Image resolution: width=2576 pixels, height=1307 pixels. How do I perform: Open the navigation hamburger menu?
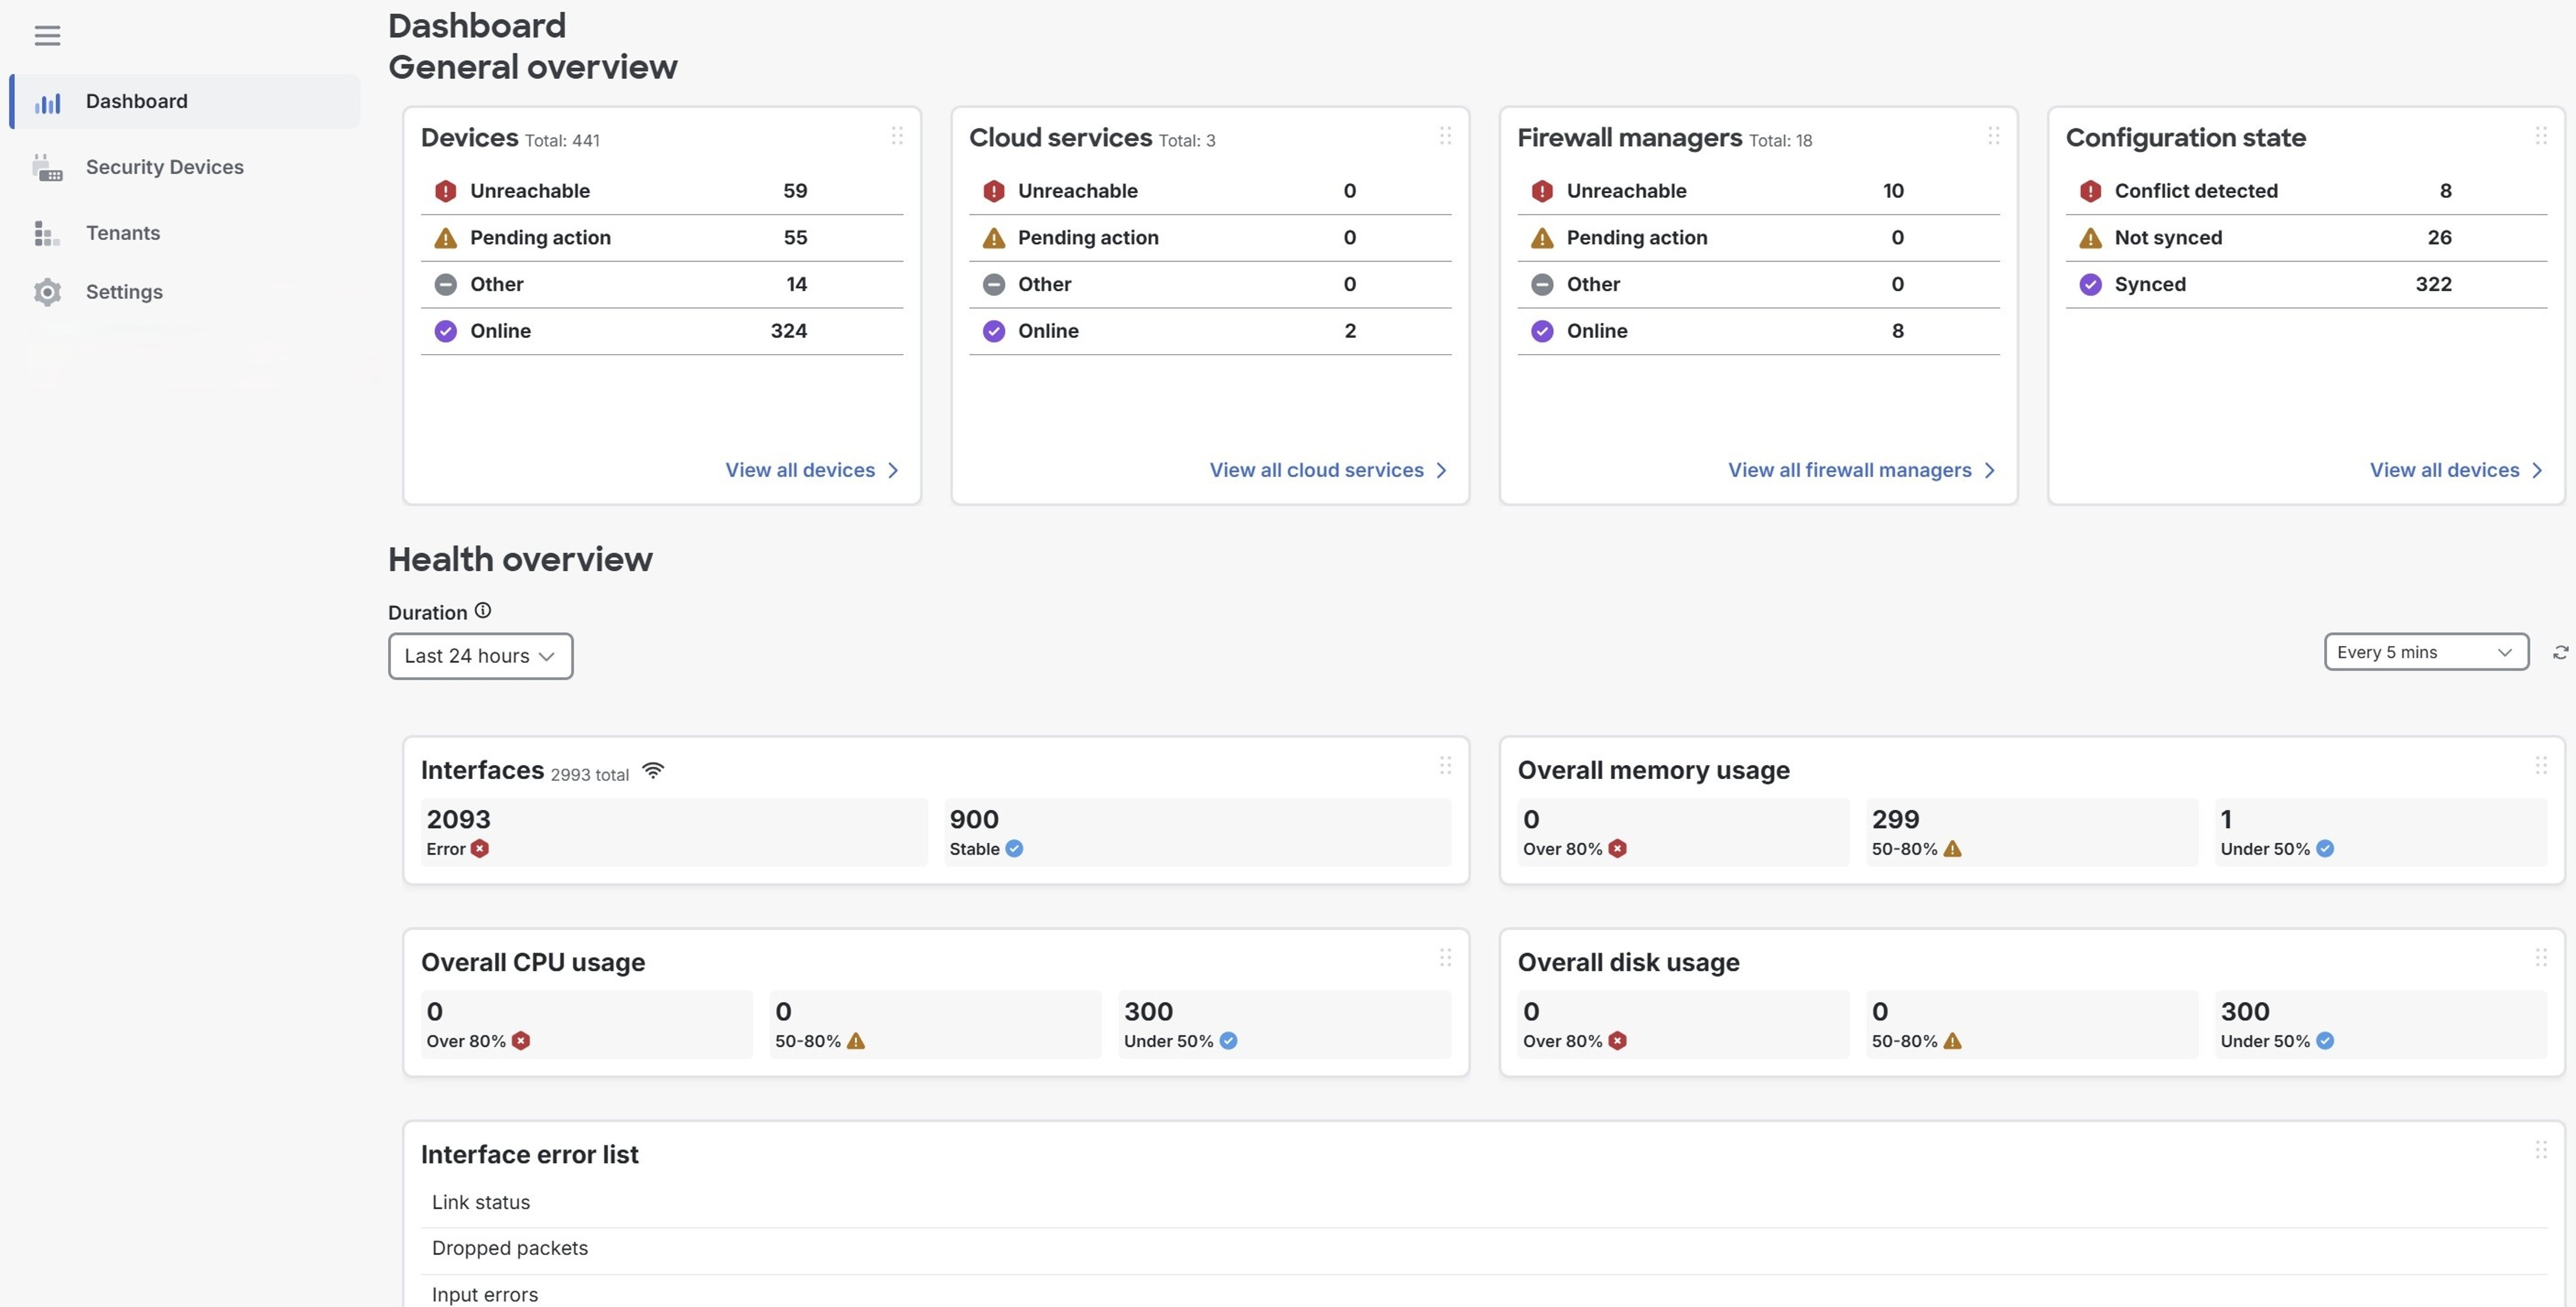(x=47, y=35)
